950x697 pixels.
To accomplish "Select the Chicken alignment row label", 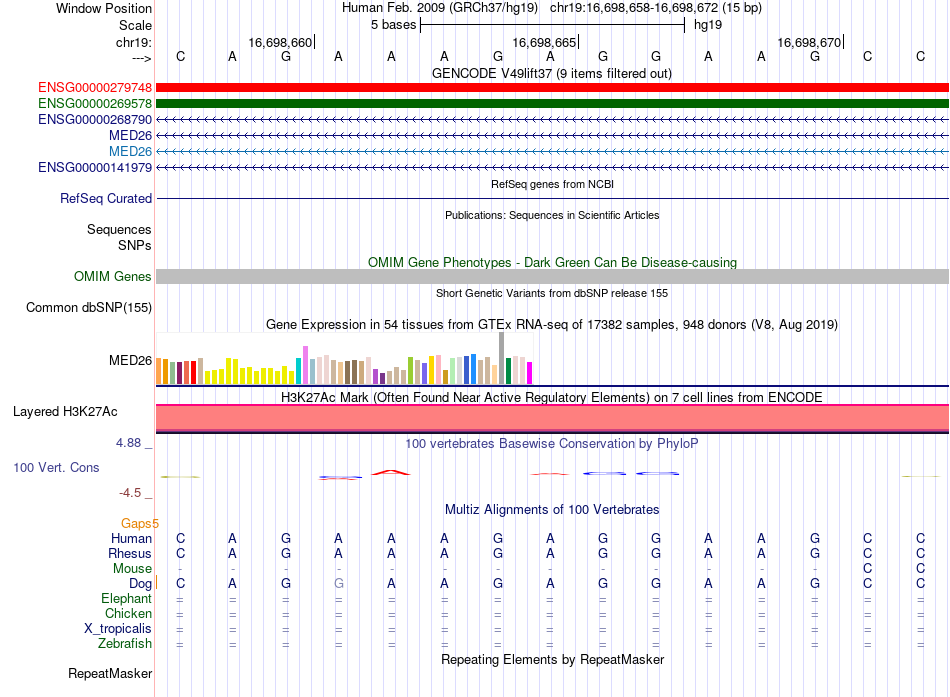I will [128, 613].
